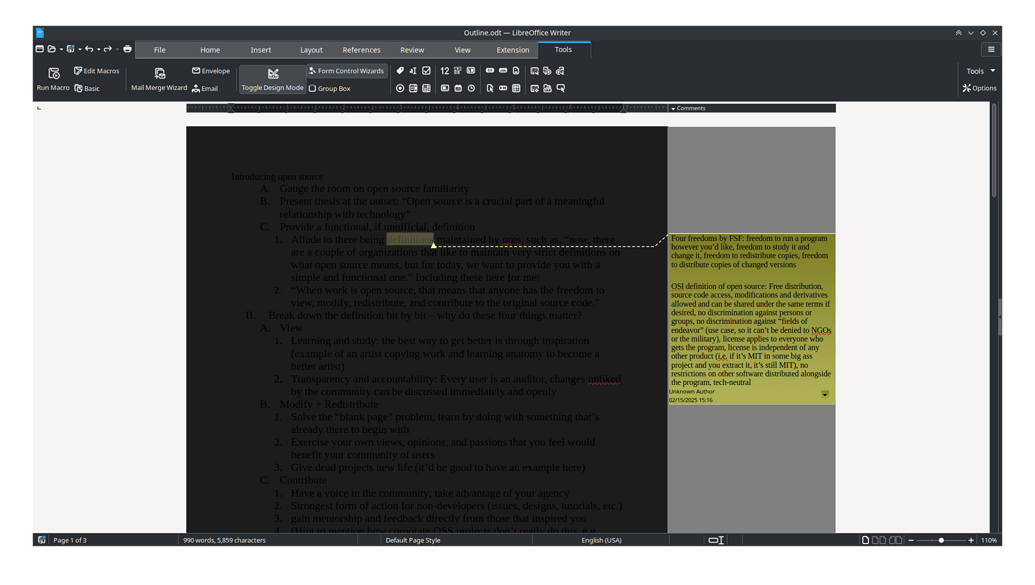The image size is (1035, 585).
Task: Insert a Date Field control (calendar icon)
Action: click(457, 88)
